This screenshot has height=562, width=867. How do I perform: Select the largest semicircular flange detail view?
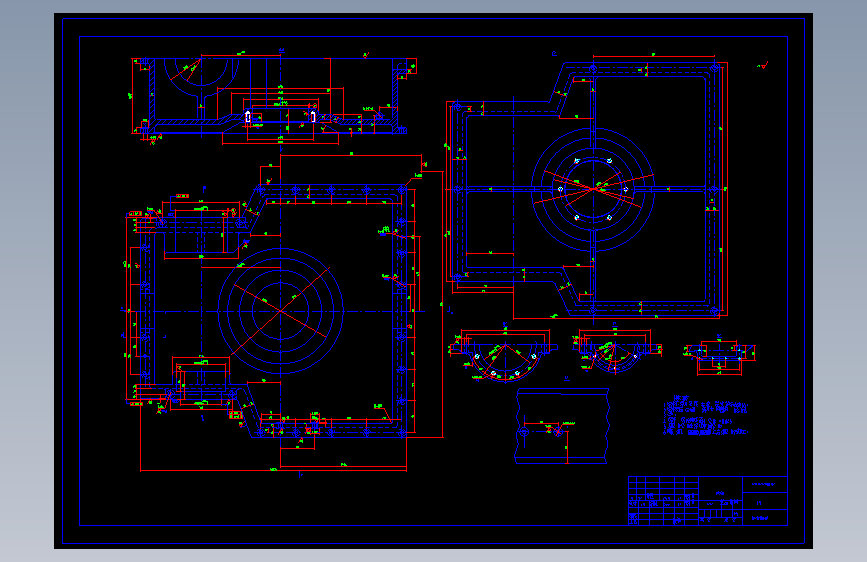click(504, 355)
